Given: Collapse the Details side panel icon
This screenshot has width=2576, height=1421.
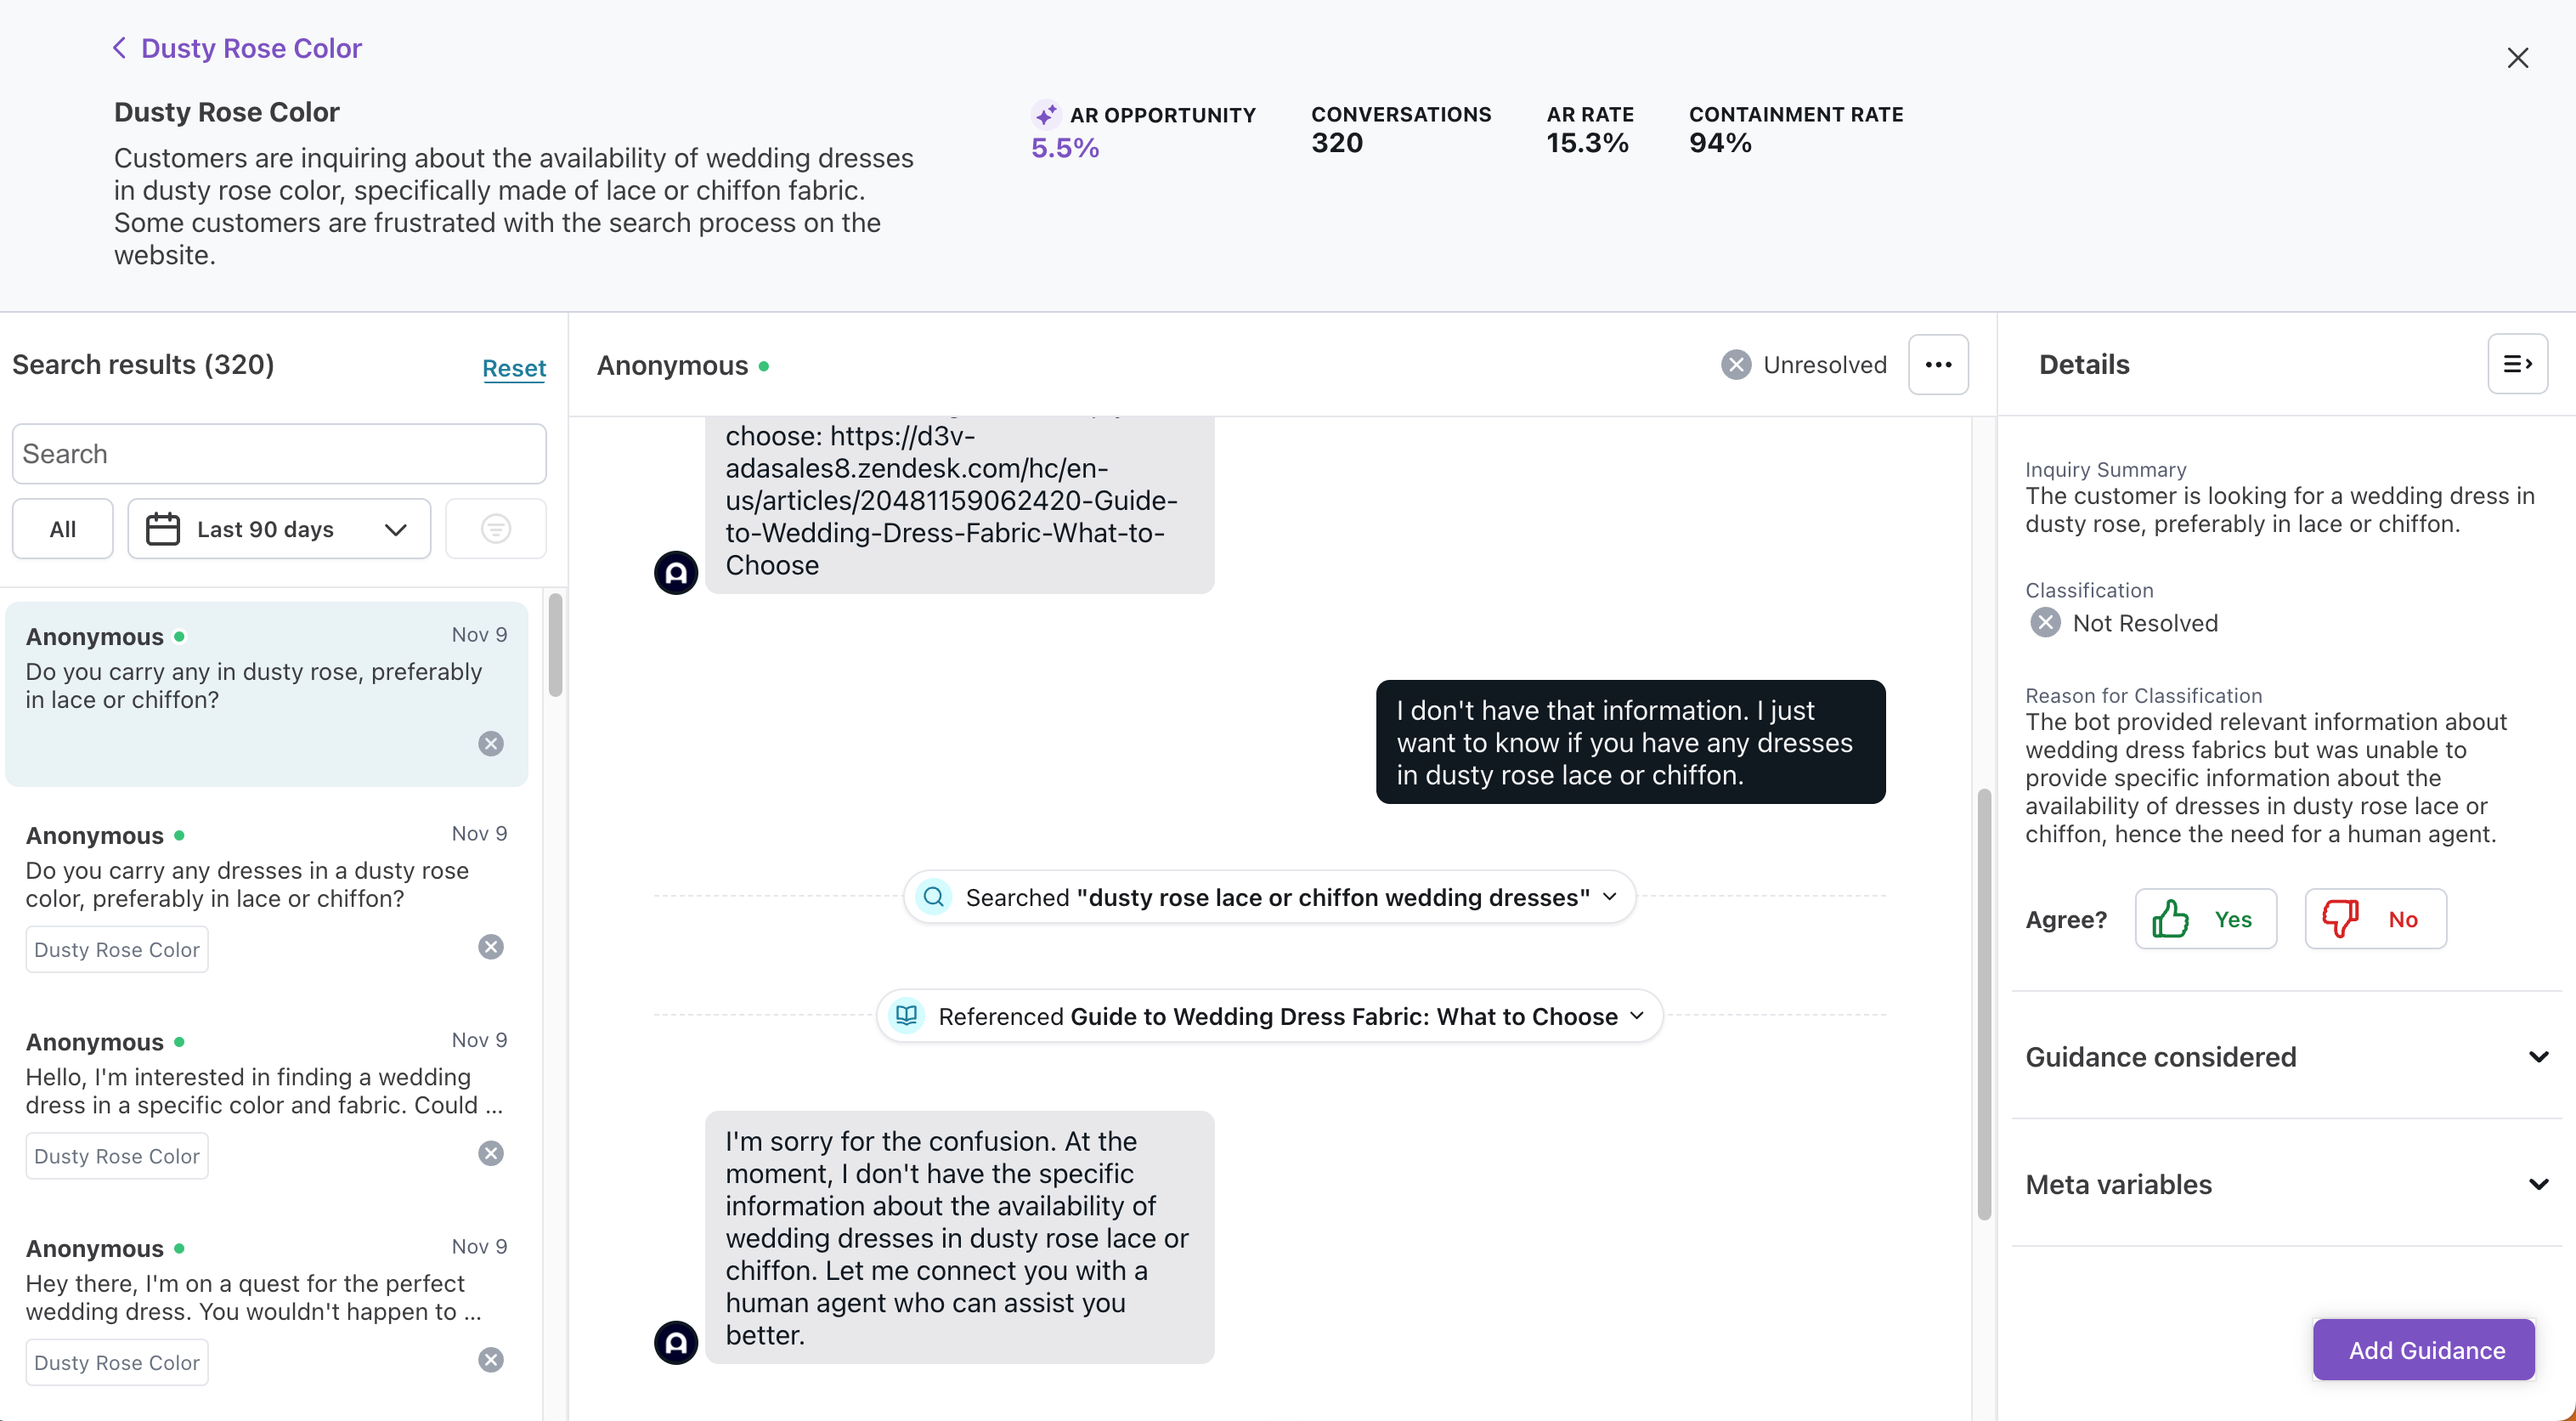Looking at the screenshot, I should (2517, 364).
